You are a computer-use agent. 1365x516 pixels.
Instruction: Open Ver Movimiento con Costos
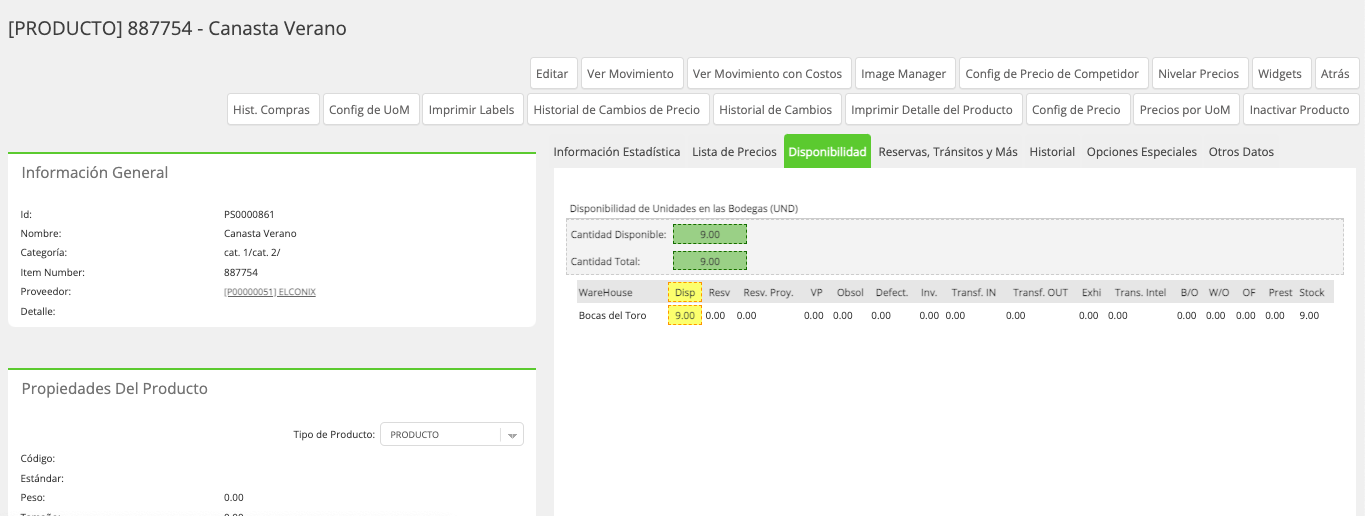768,73
